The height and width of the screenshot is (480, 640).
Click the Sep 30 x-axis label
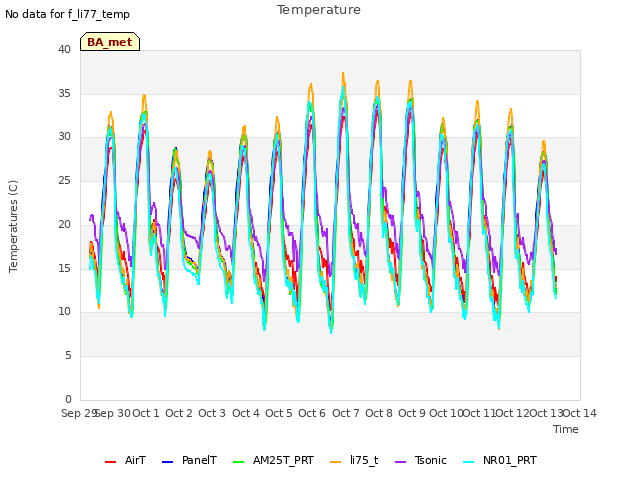(x=113, y=413)
